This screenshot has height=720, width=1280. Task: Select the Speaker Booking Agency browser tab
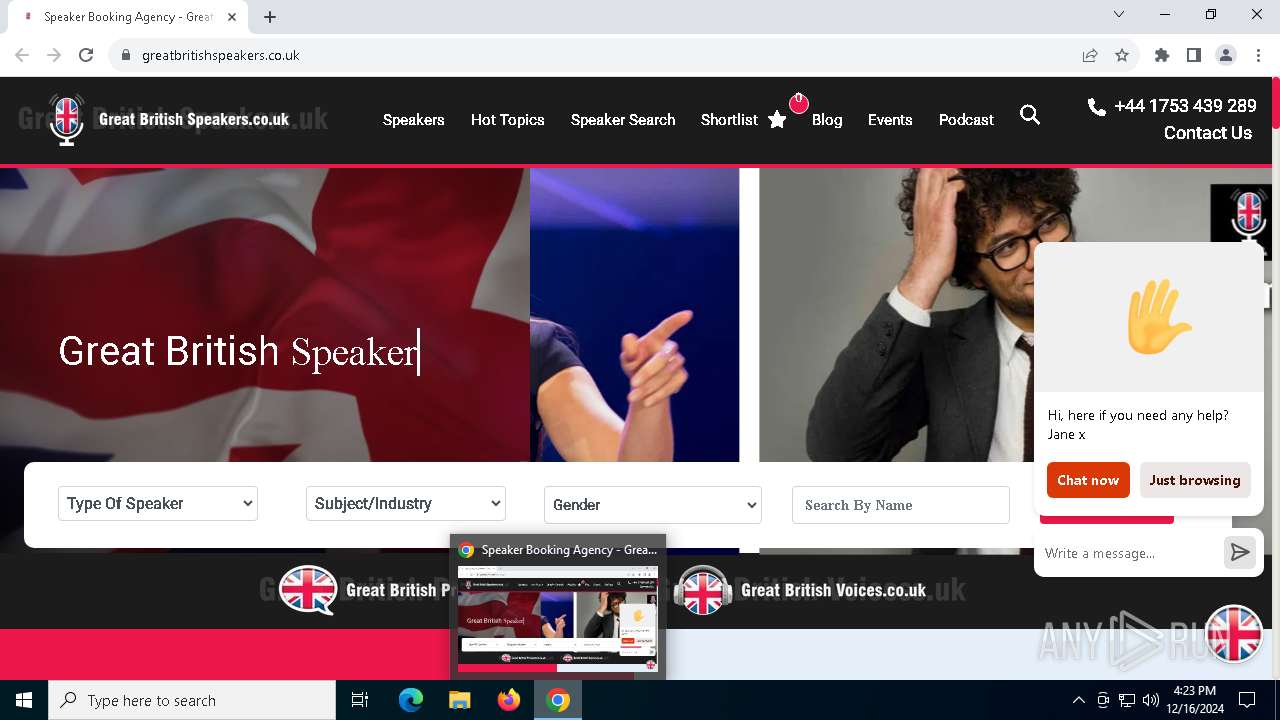128,17
